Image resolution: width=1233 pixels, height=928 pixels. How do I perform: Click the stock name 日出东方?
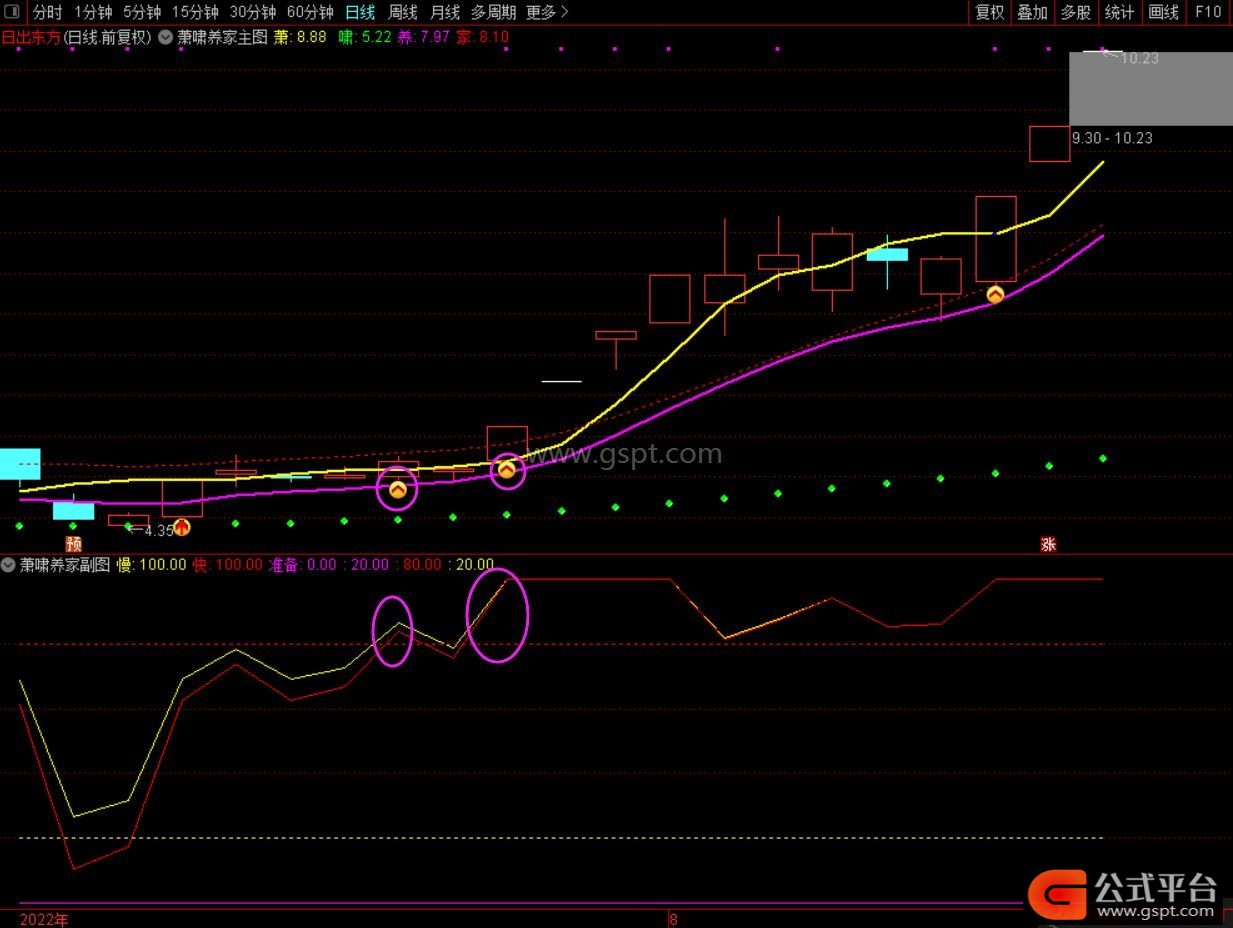[x=31, y=37]
